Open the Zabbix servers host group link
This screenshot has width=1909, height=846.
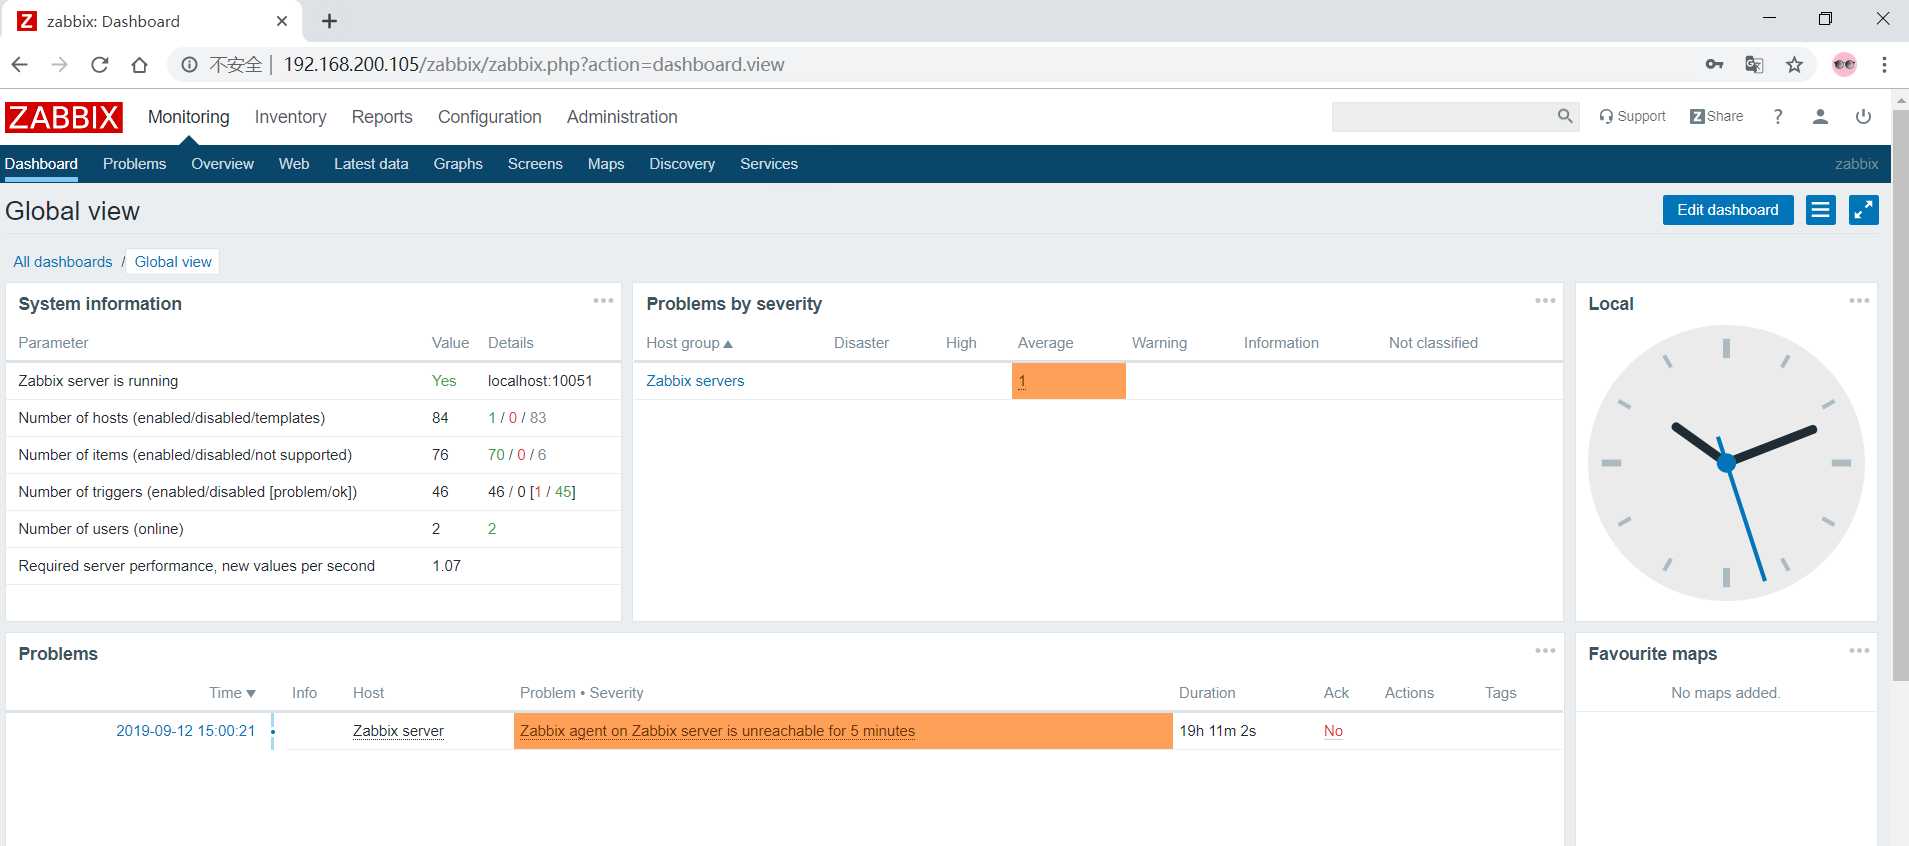pyautogui.click(x=695, y=381)
